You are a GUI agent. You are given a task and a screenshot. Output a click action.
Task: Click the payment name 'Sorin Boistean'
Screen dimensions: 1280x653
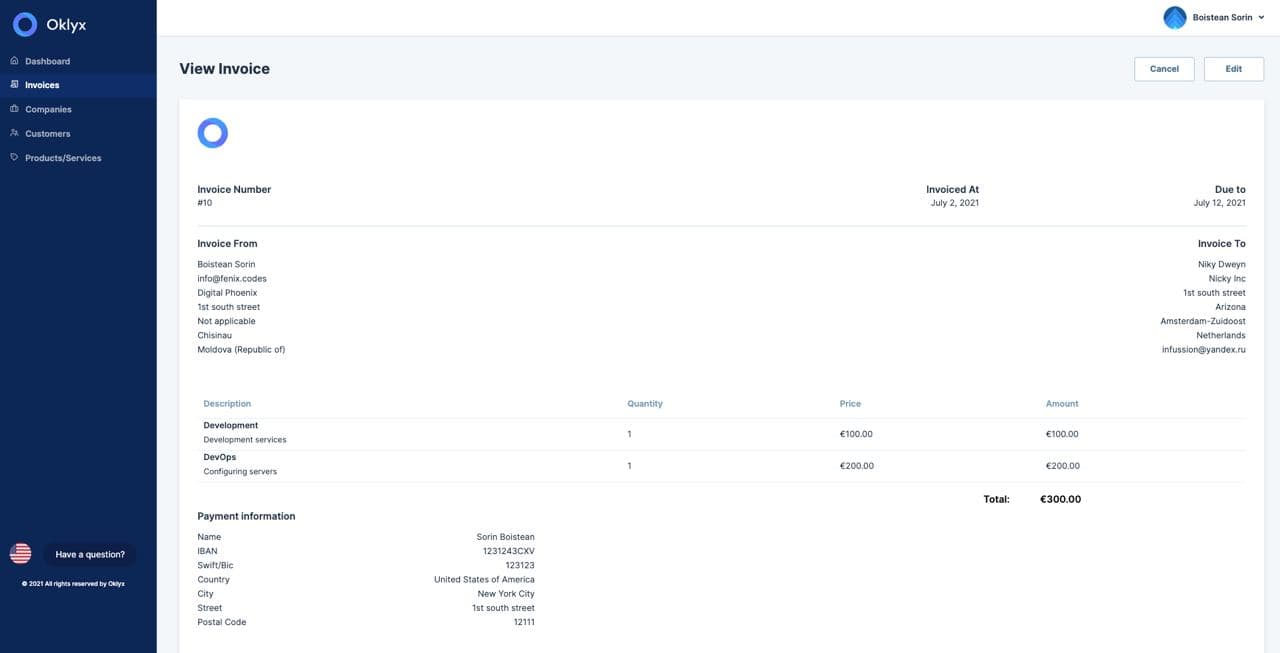pos(506,537)
